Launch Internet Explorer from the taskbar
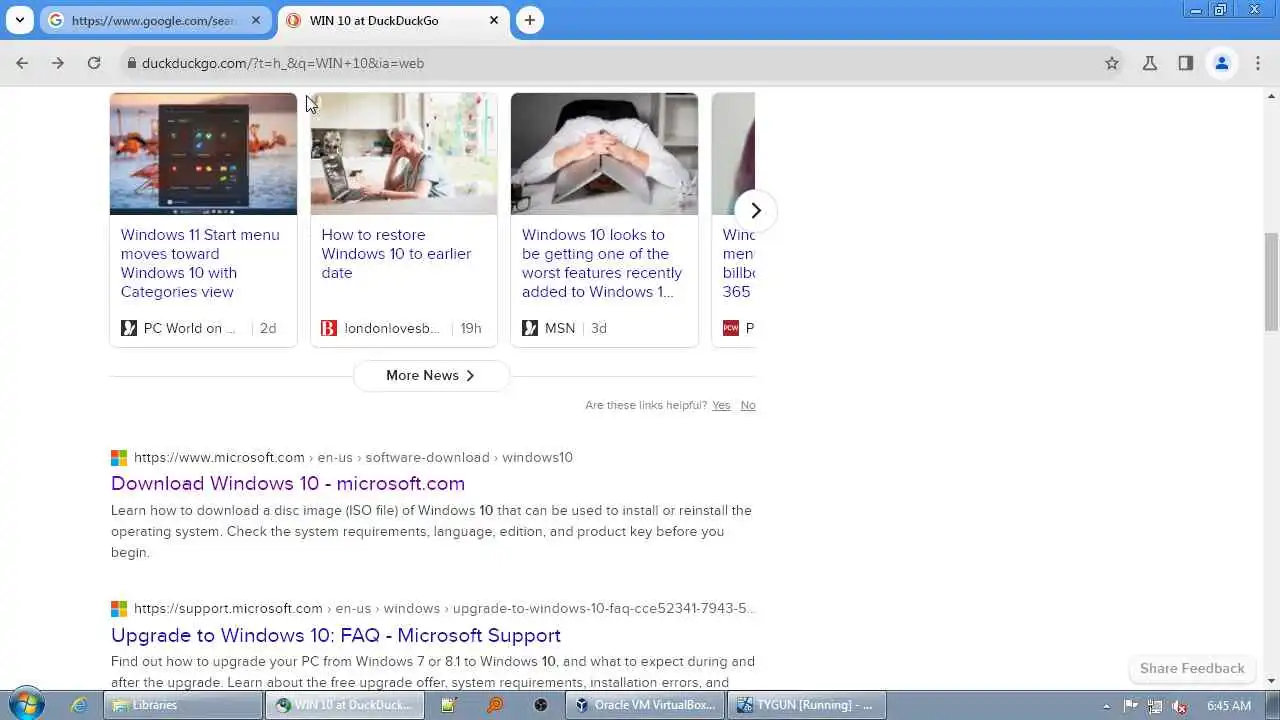Screen dimensions: 1280x720 tap(79, 705)
